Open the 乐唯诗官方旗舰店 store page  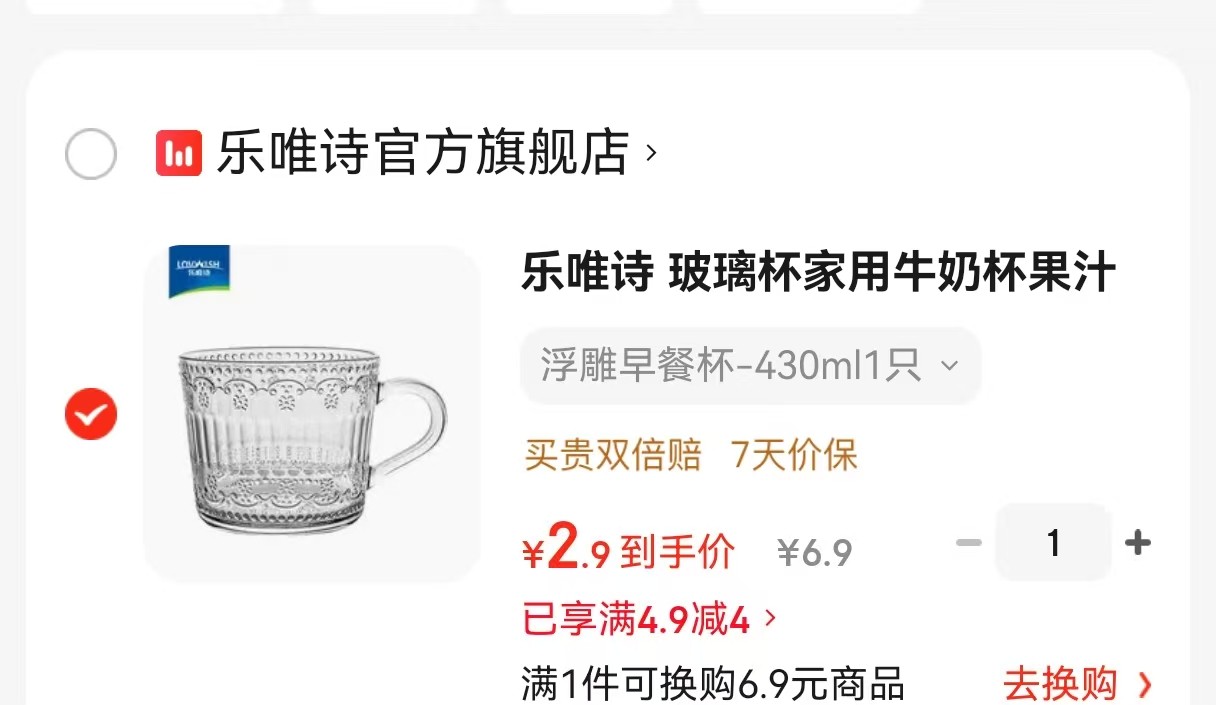(x=423, y=153)
